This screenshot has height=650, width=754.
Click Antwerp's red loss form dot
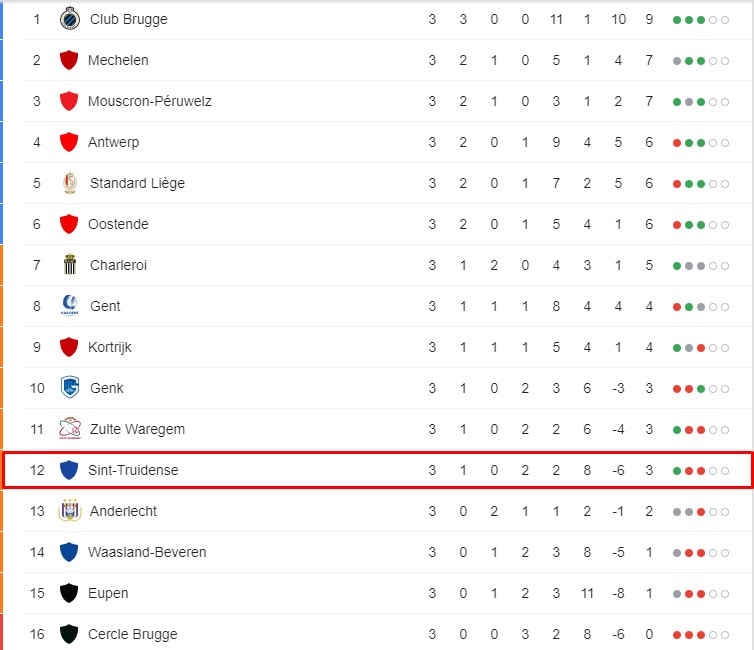point(677,143)
